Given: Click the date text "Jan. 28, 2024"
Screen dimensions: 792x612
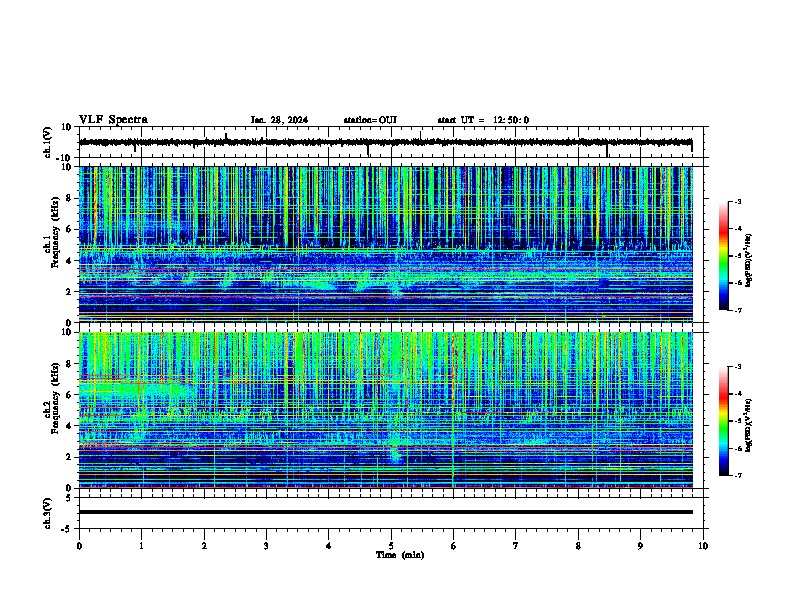Looking at the screenshot, I should coord(279,120).
